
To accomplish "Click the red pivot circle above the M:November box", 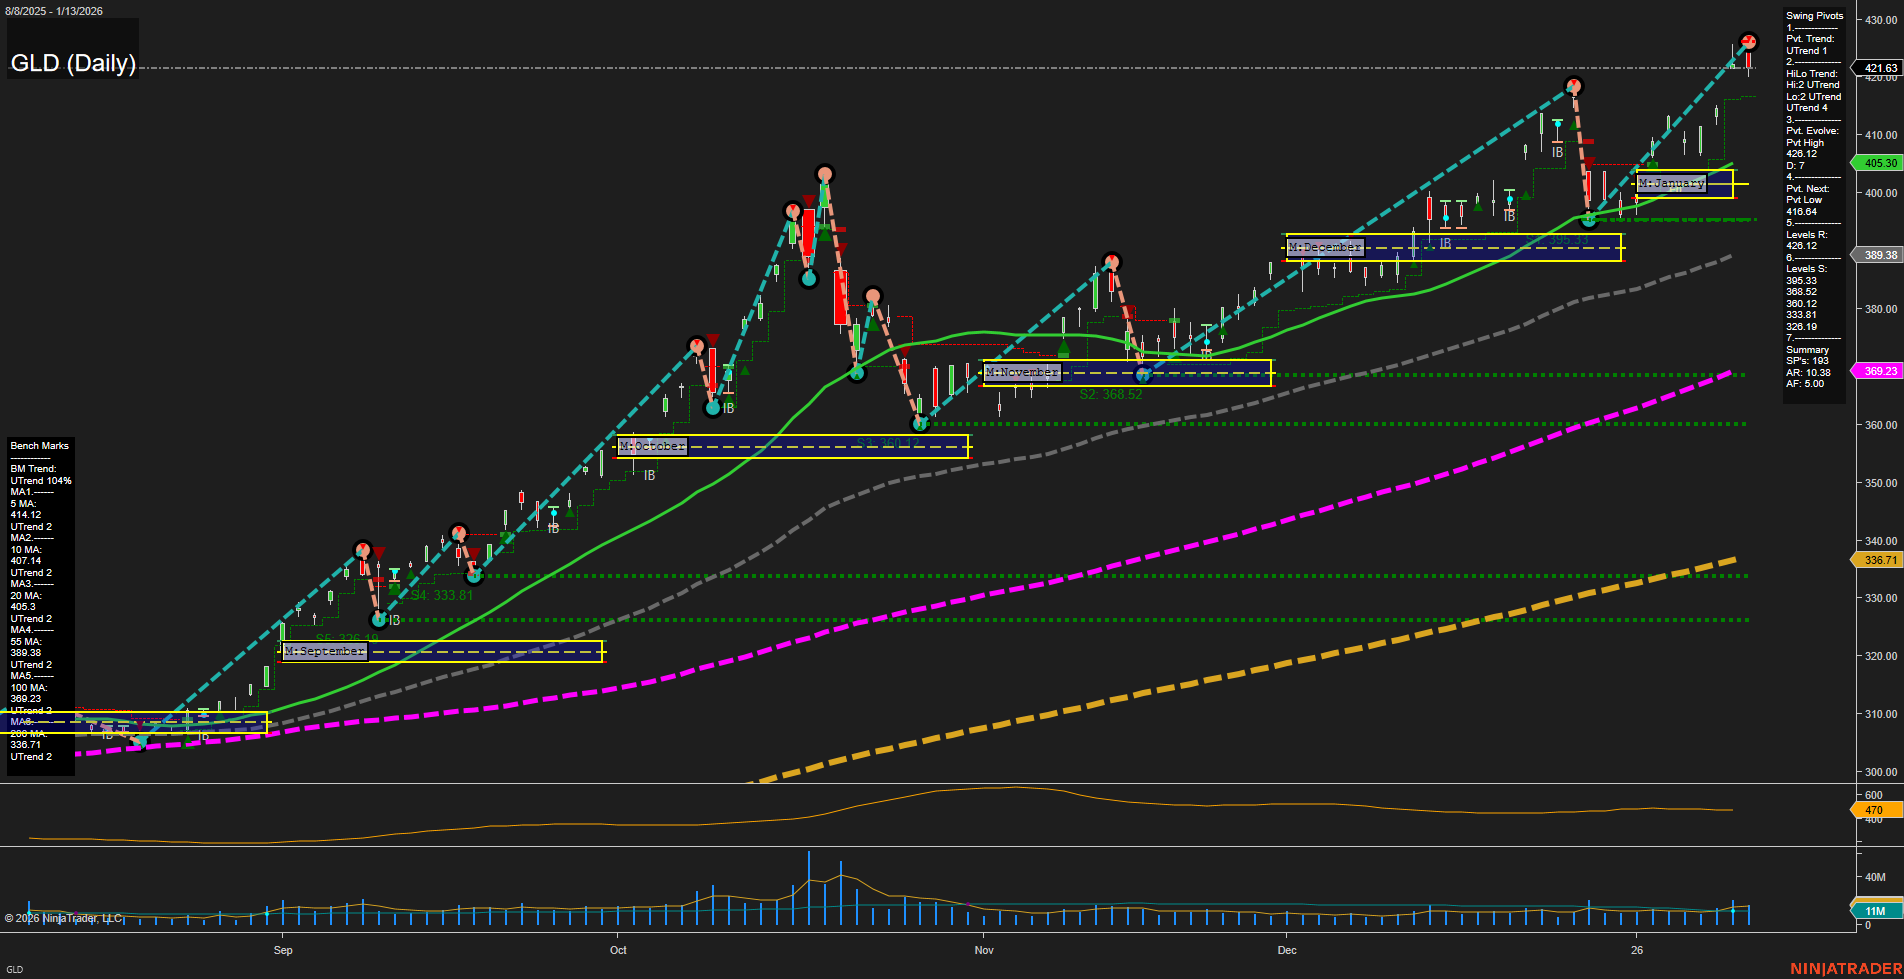I will 1110,259.
